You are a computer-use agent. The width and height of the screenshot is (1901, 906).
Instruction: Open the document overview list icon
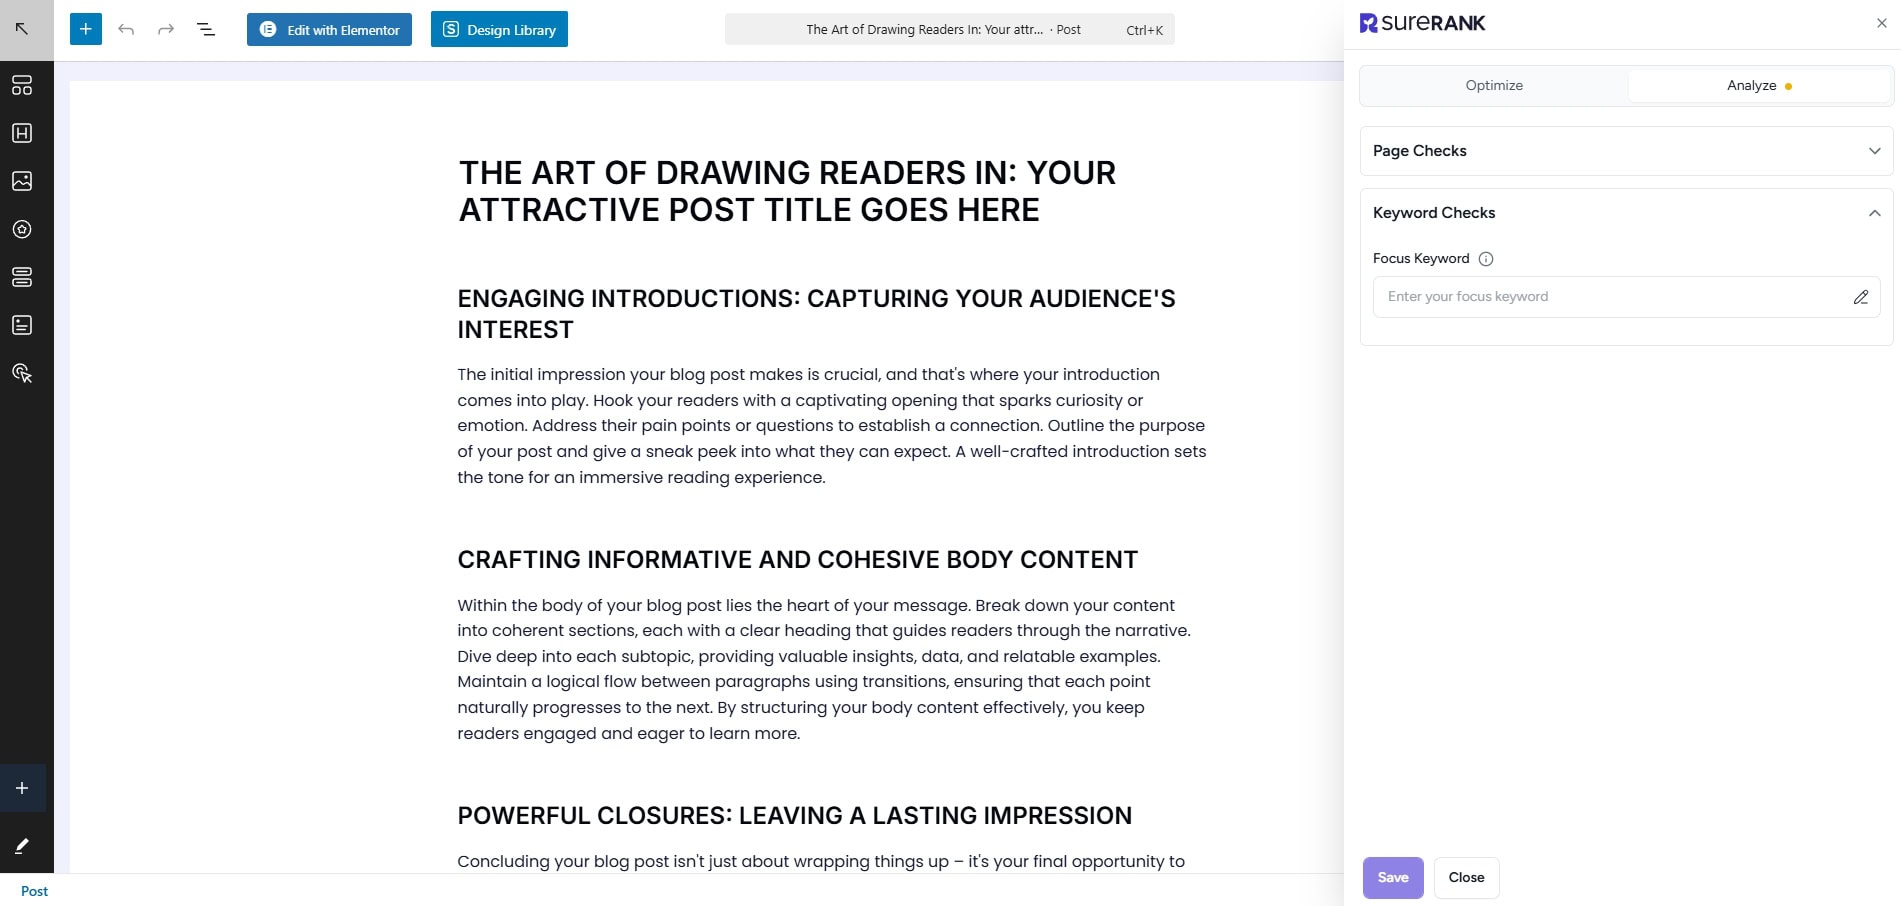coord(206,29)
